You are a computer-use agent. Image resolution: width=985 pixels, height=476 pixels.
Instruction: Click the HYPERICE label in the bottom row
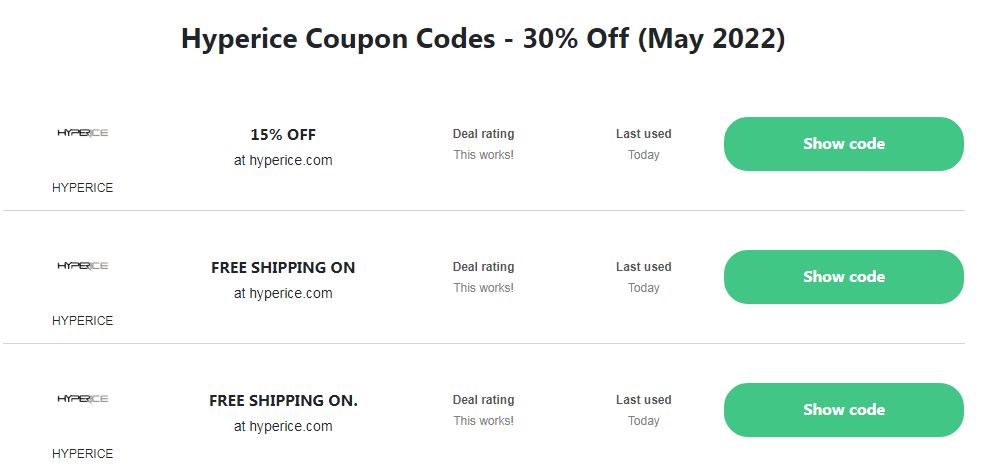pyautogui.click(x=83, y=454)
